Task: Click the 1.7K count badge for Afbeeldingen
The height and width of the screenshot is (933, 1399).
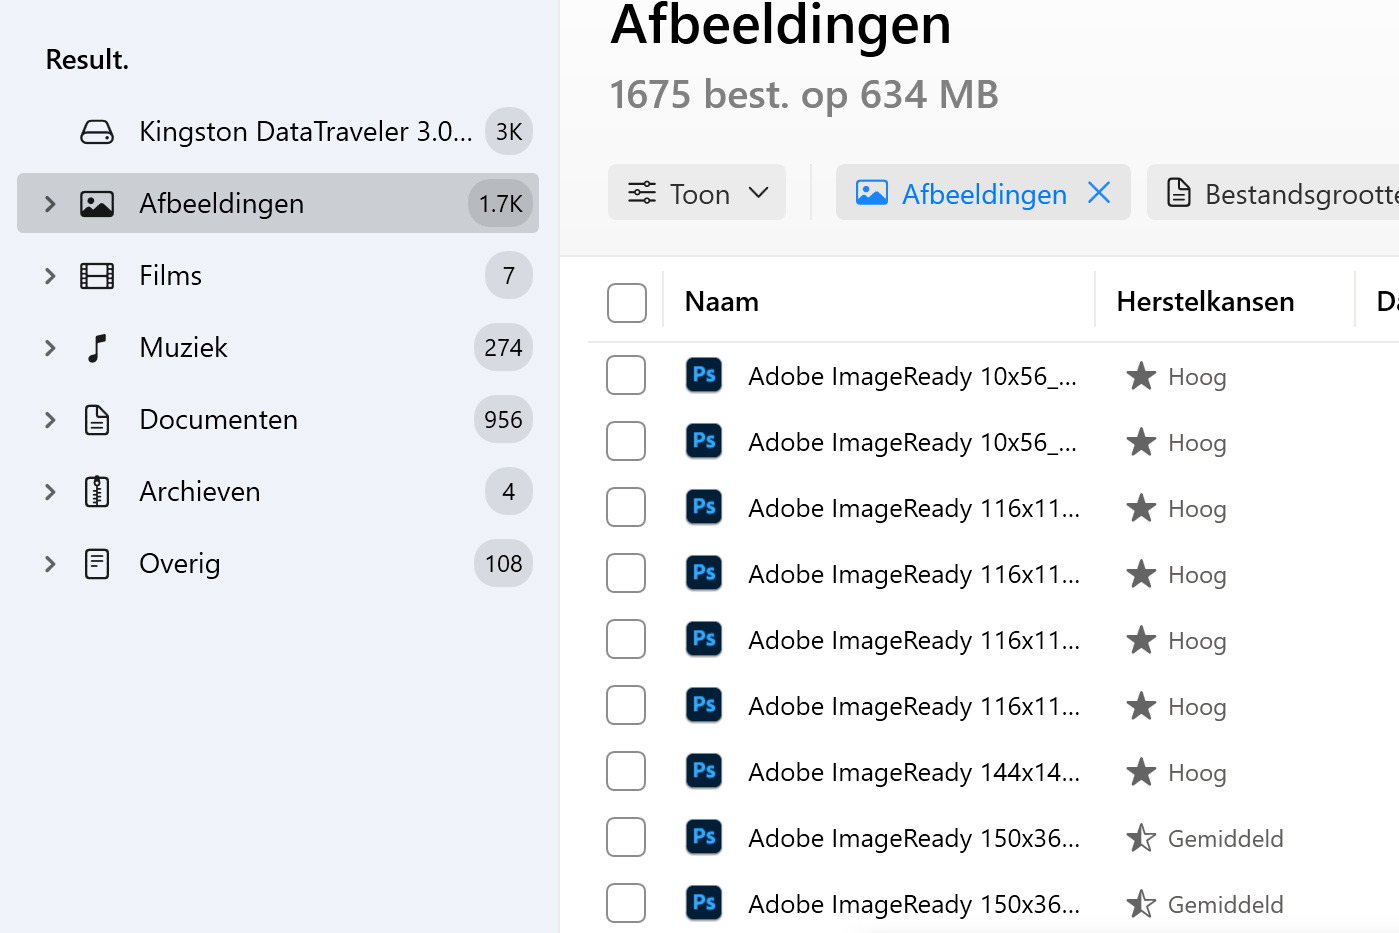Action: (501, 204)
